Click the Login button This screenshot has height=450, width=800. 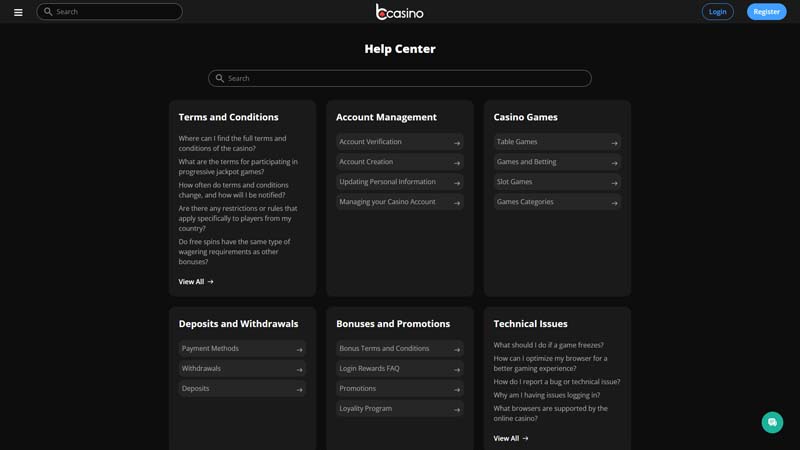click(717, 12)
